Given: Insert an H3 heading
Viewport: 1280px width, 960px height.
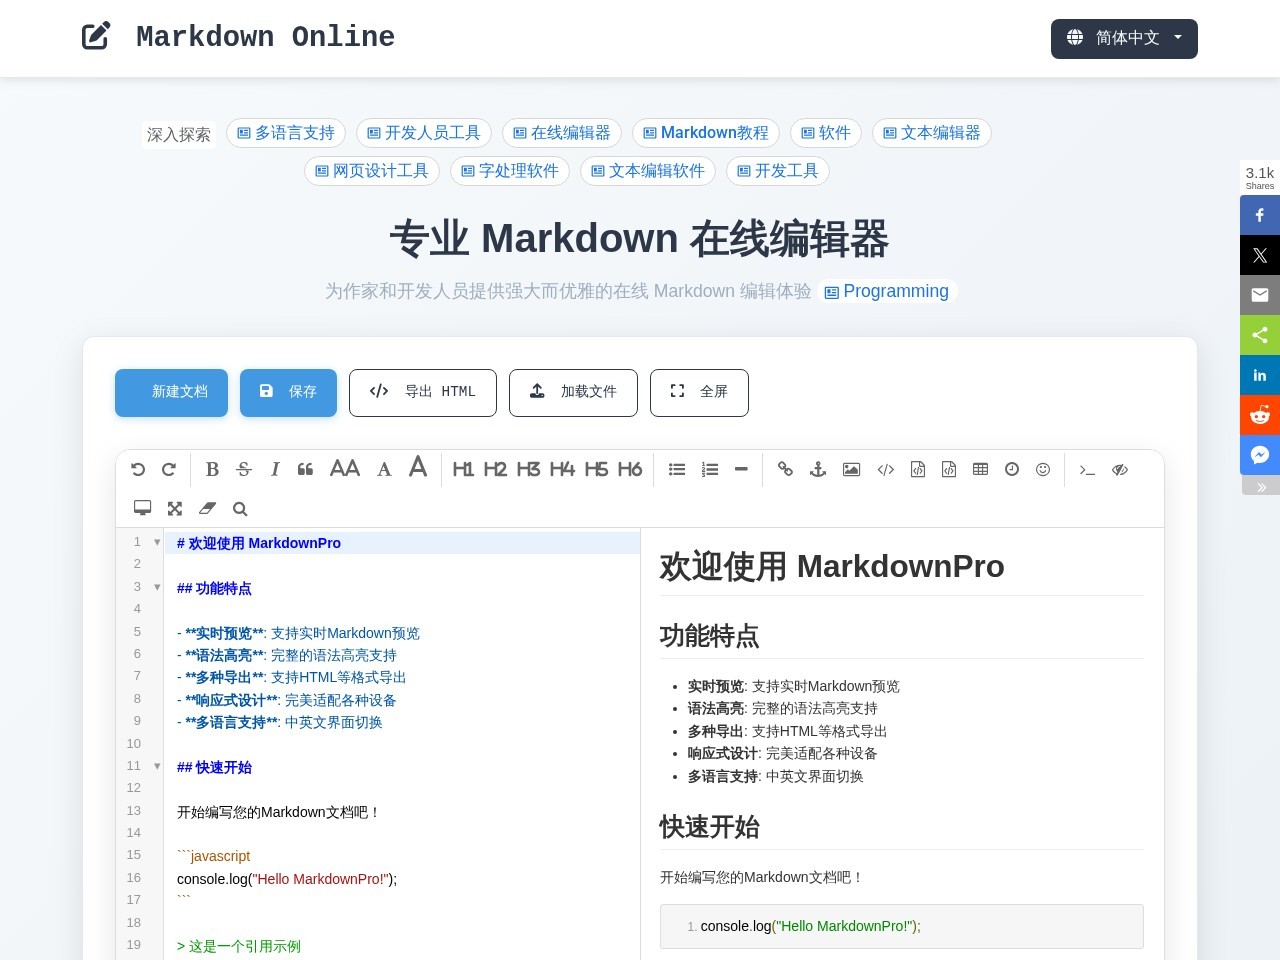Looking at the screenshot, I should pyautogui.click(x=529, y=469).
